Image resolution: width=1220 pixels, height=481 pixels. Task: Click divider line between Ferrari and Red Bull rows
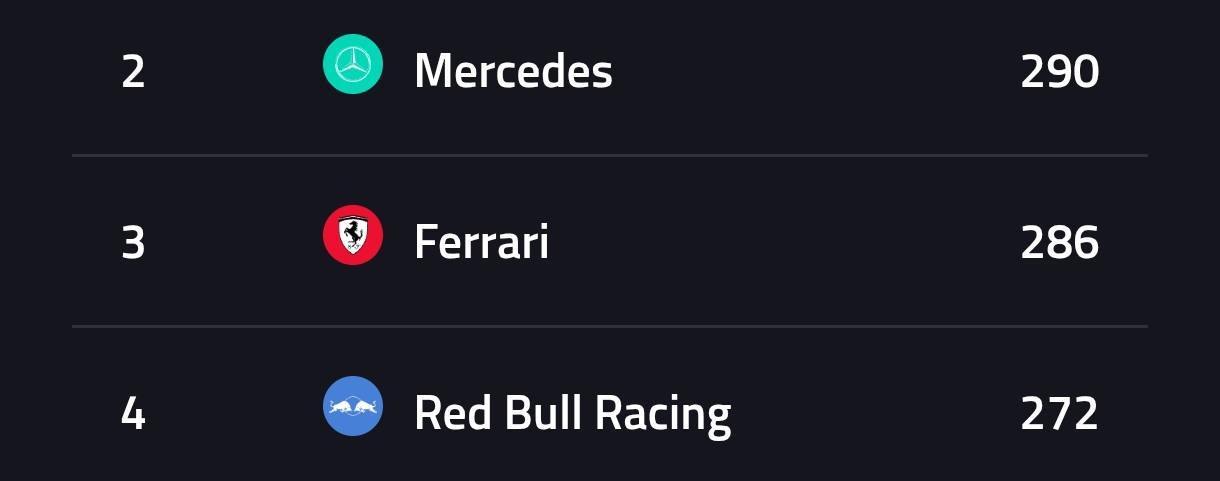pos(610,326)
